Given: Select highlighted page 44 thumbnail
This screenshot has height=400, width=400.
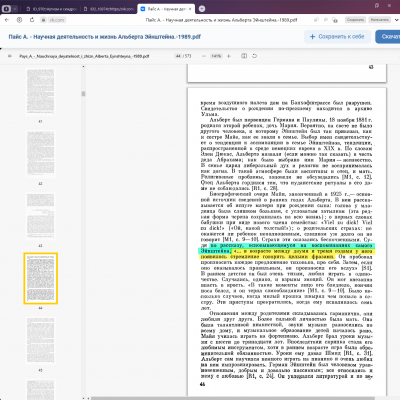Looking at the screenshot, I should click(x=40, y=278).
